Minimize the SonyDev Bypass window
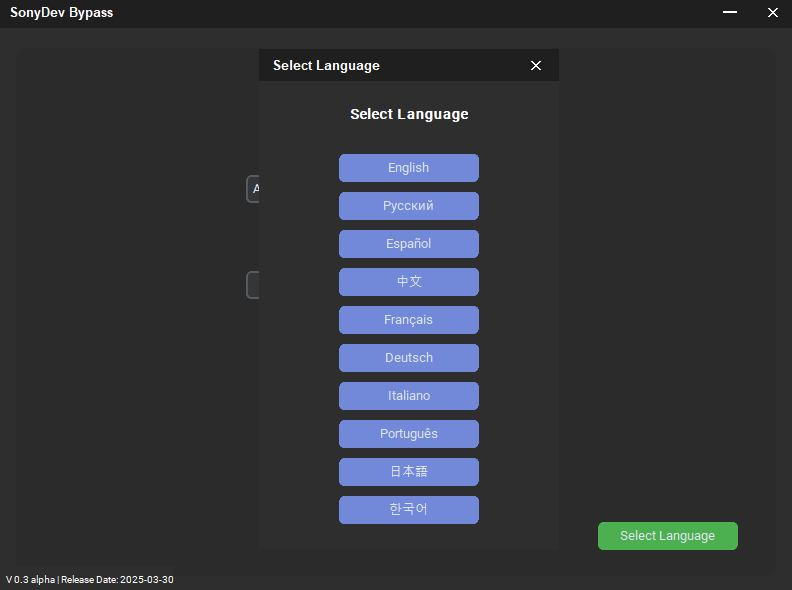Image resolution: width=792 pixels, height=590 pixels. click(730, 12)
